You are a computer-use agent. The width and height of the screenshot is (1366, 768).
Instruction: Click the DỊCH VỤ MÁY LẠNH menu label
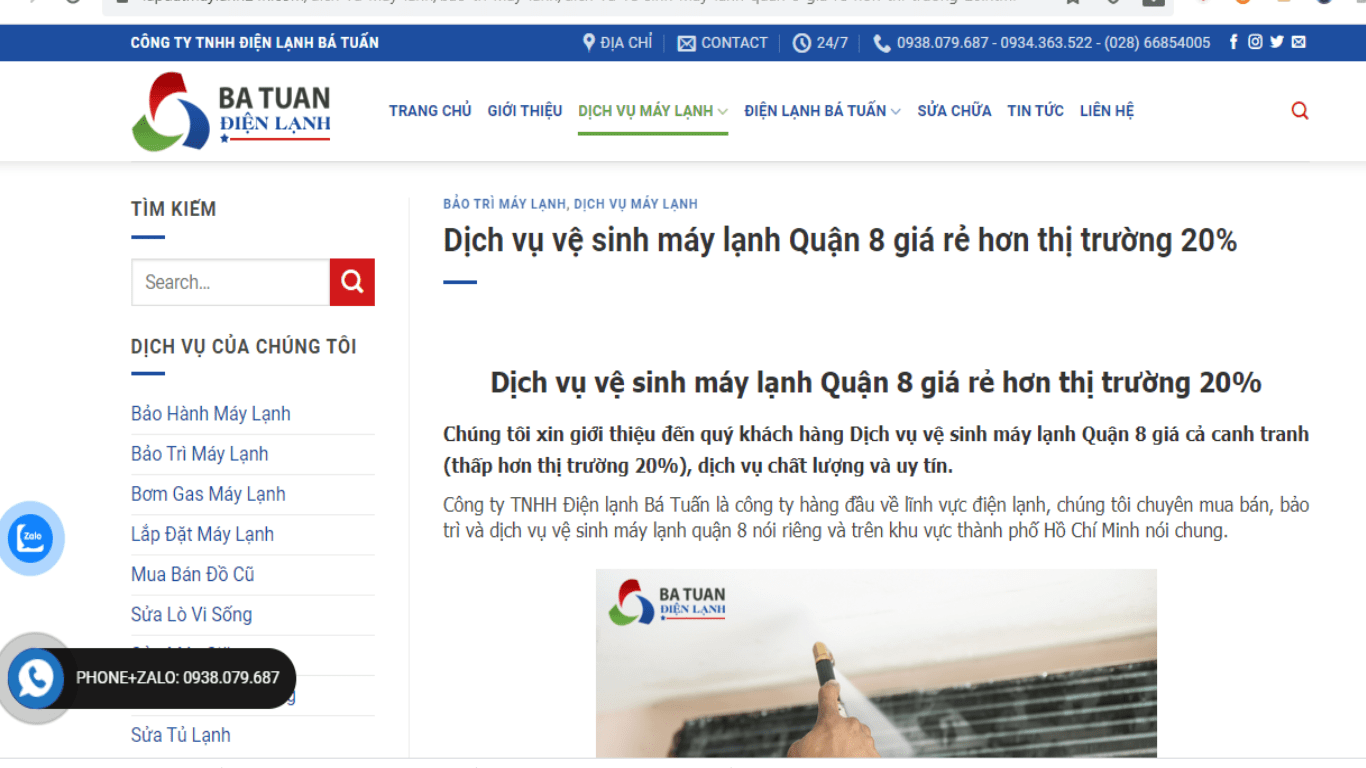pos(645,111)
